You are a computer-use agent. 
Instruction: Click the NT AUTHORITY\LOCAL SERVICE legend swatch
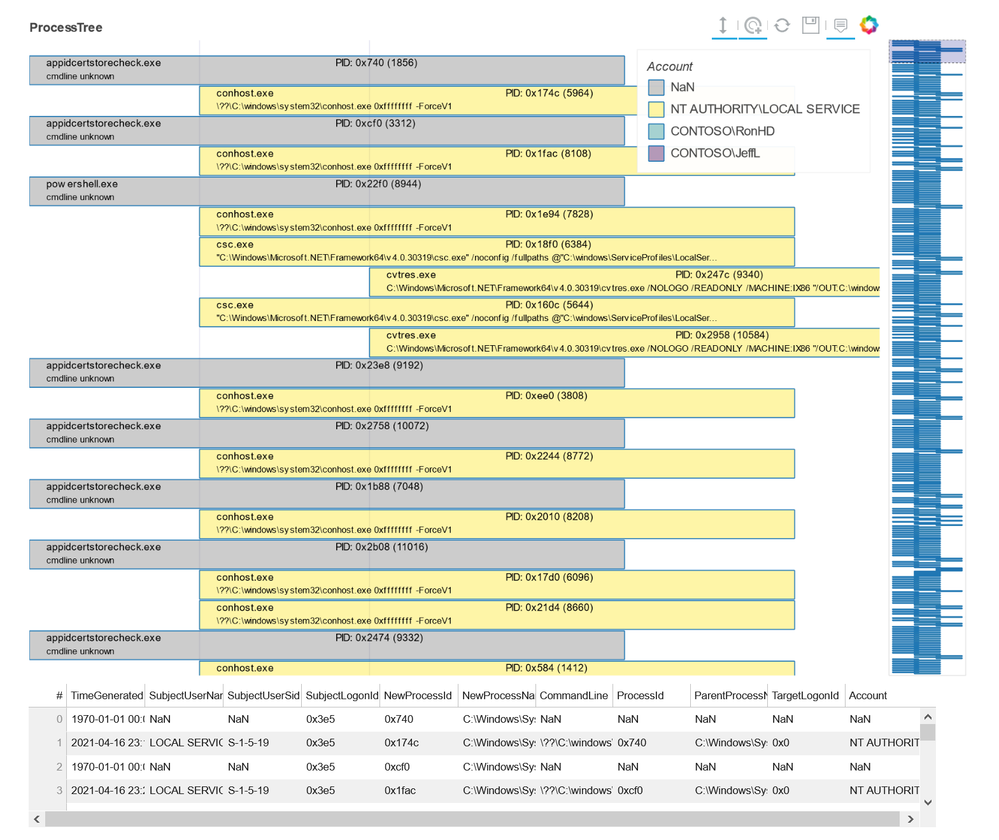[656, 110]
